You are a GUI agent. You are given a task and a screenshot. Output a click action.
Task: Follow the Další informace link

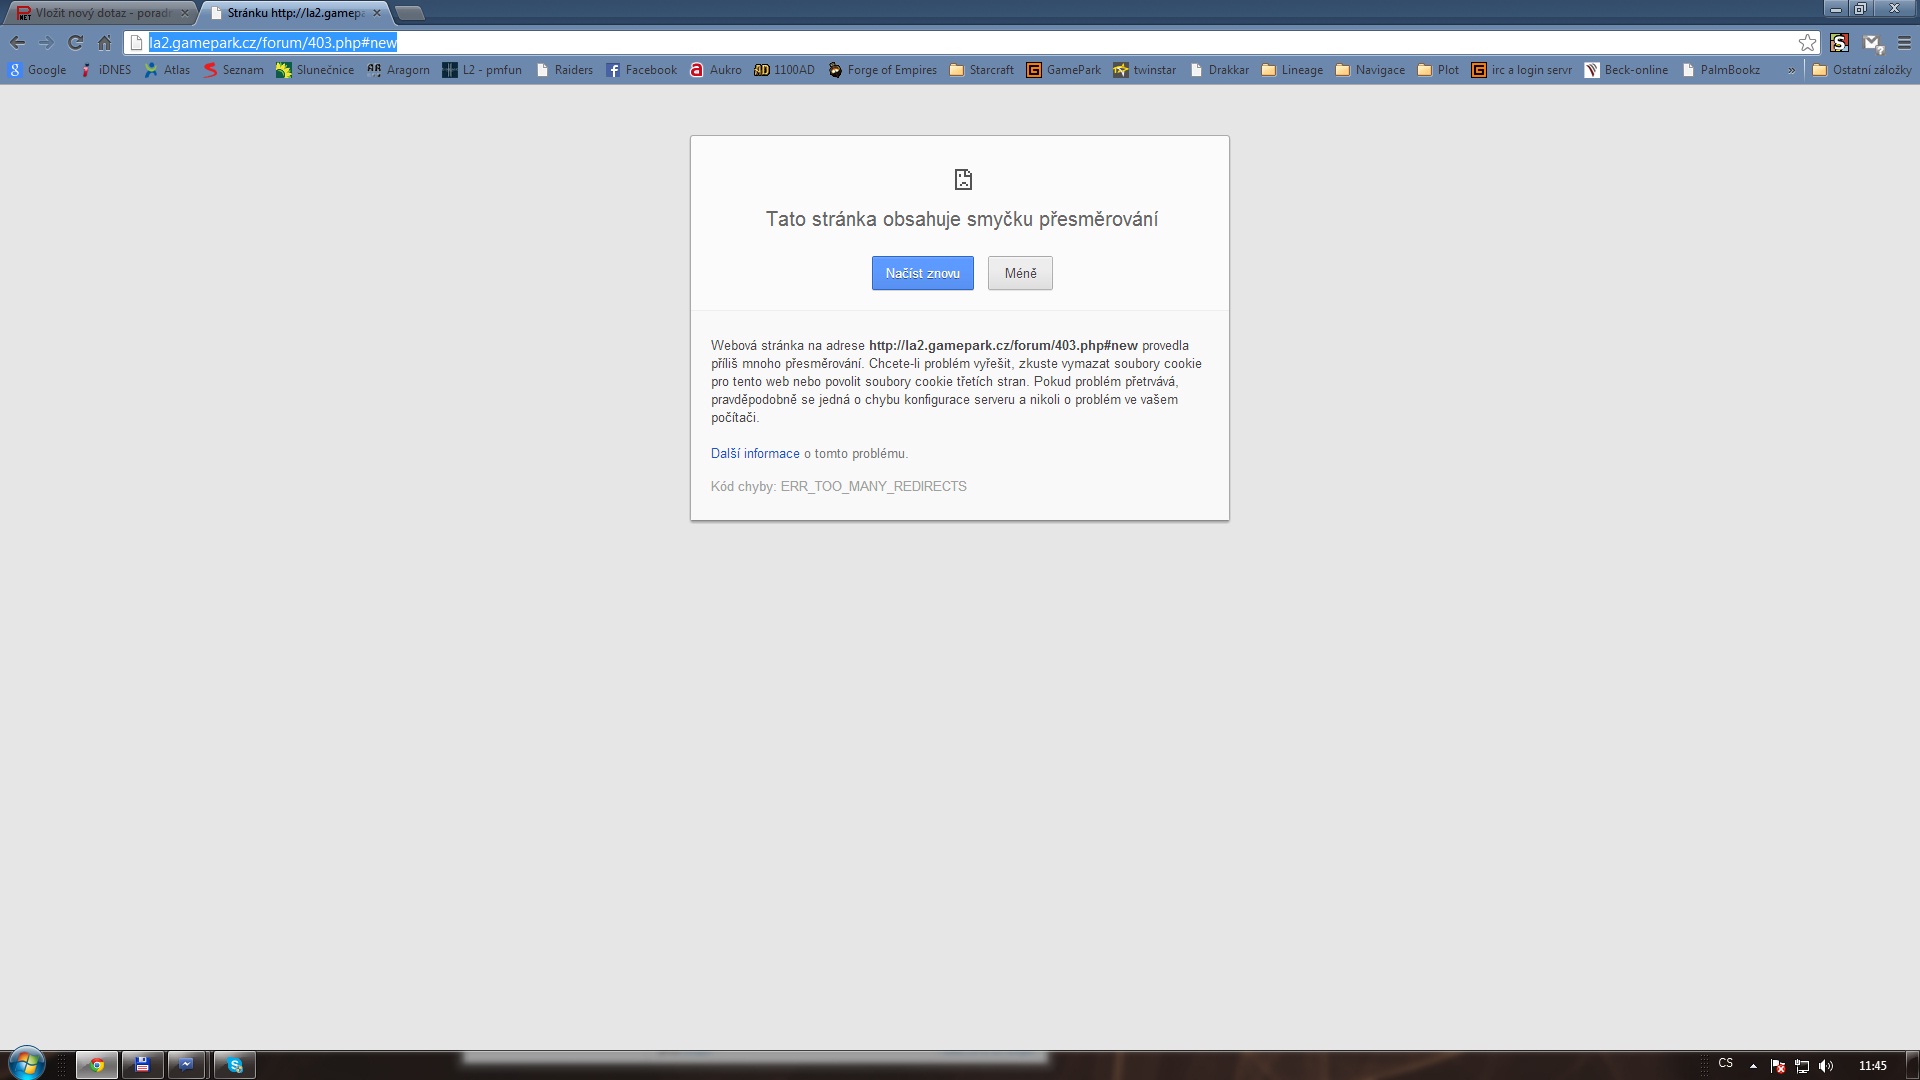click(x=755, y=454)
